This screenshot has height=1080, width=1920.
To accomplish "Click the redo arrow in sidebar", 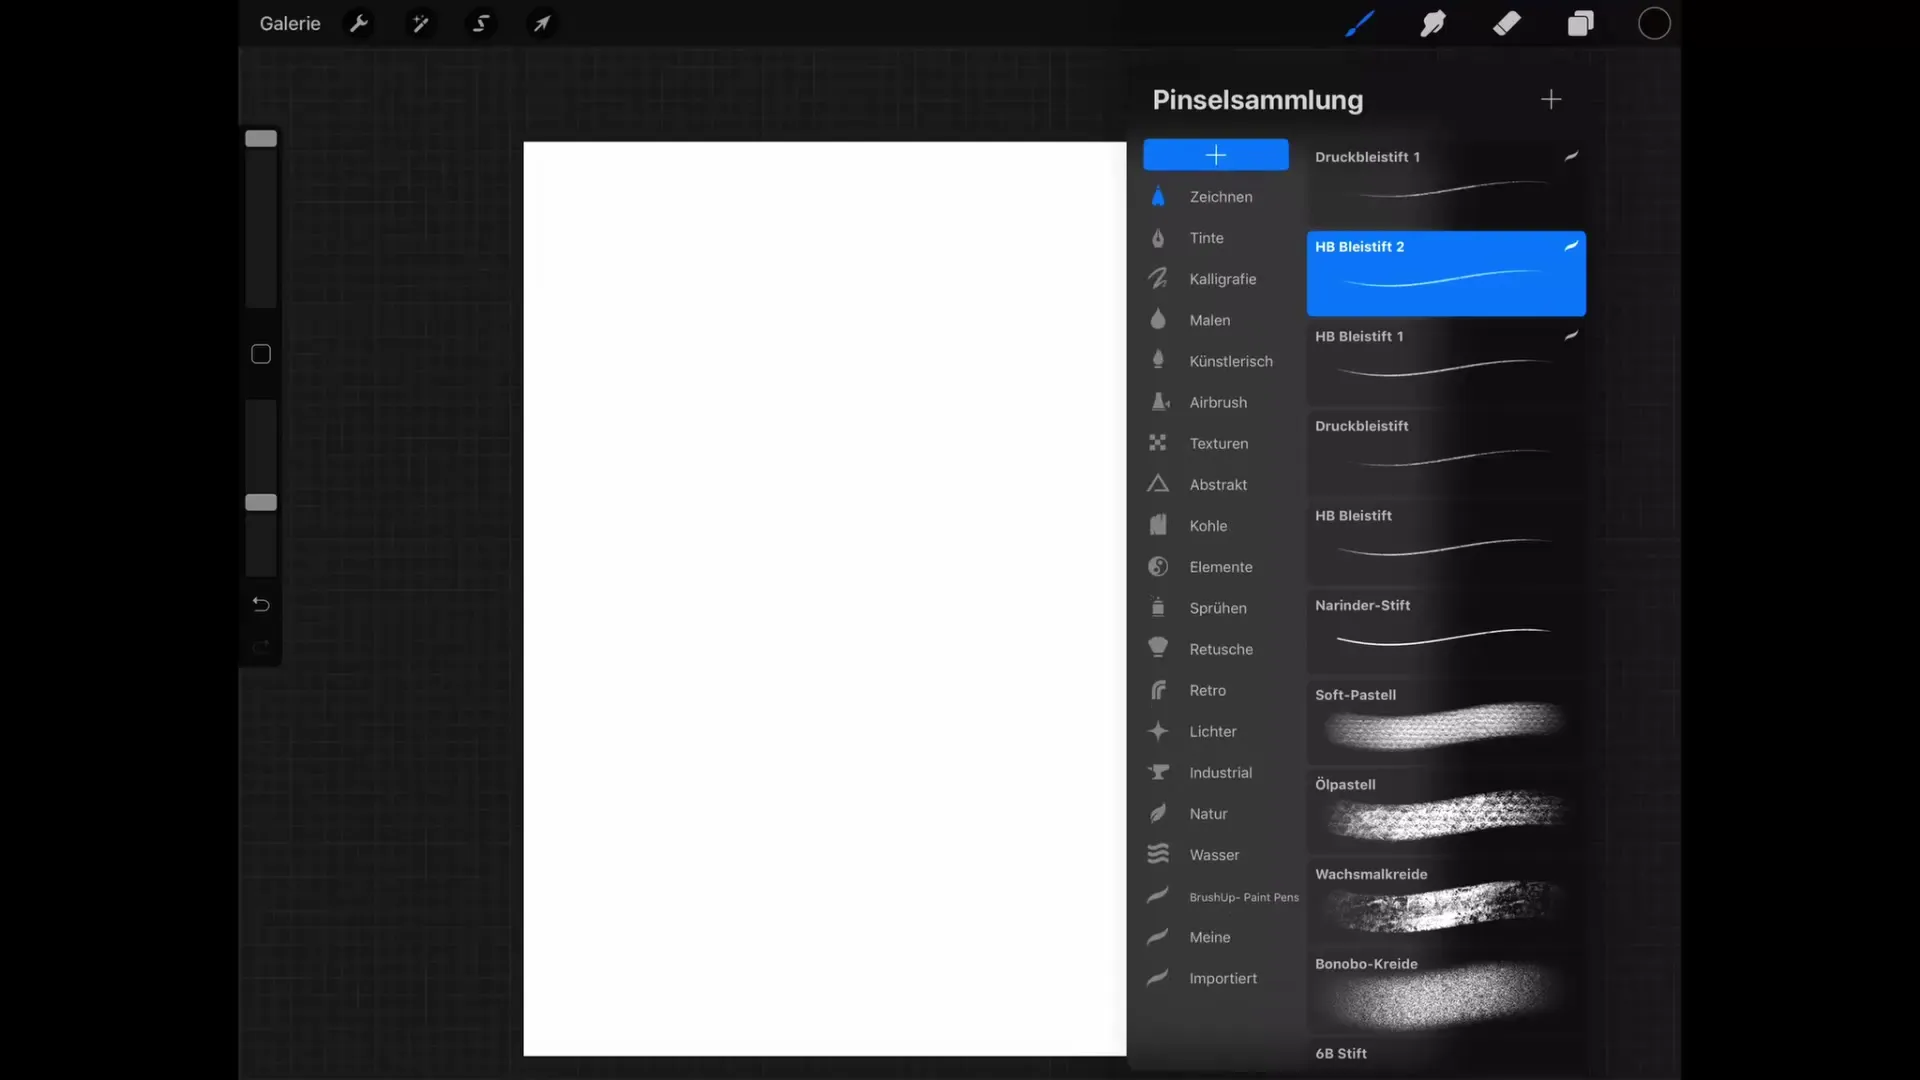I will click(x=261, y=647).
